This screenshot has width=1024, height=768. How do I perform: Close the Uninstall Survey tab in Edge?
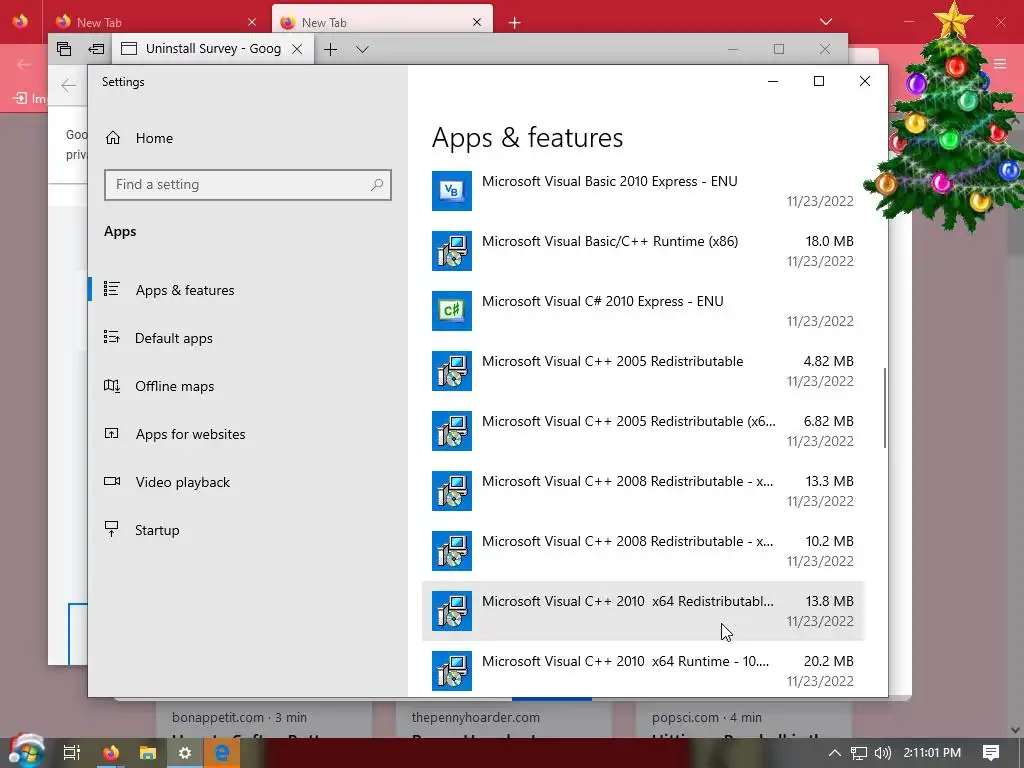pyautogui.click(x=297, y=49)
